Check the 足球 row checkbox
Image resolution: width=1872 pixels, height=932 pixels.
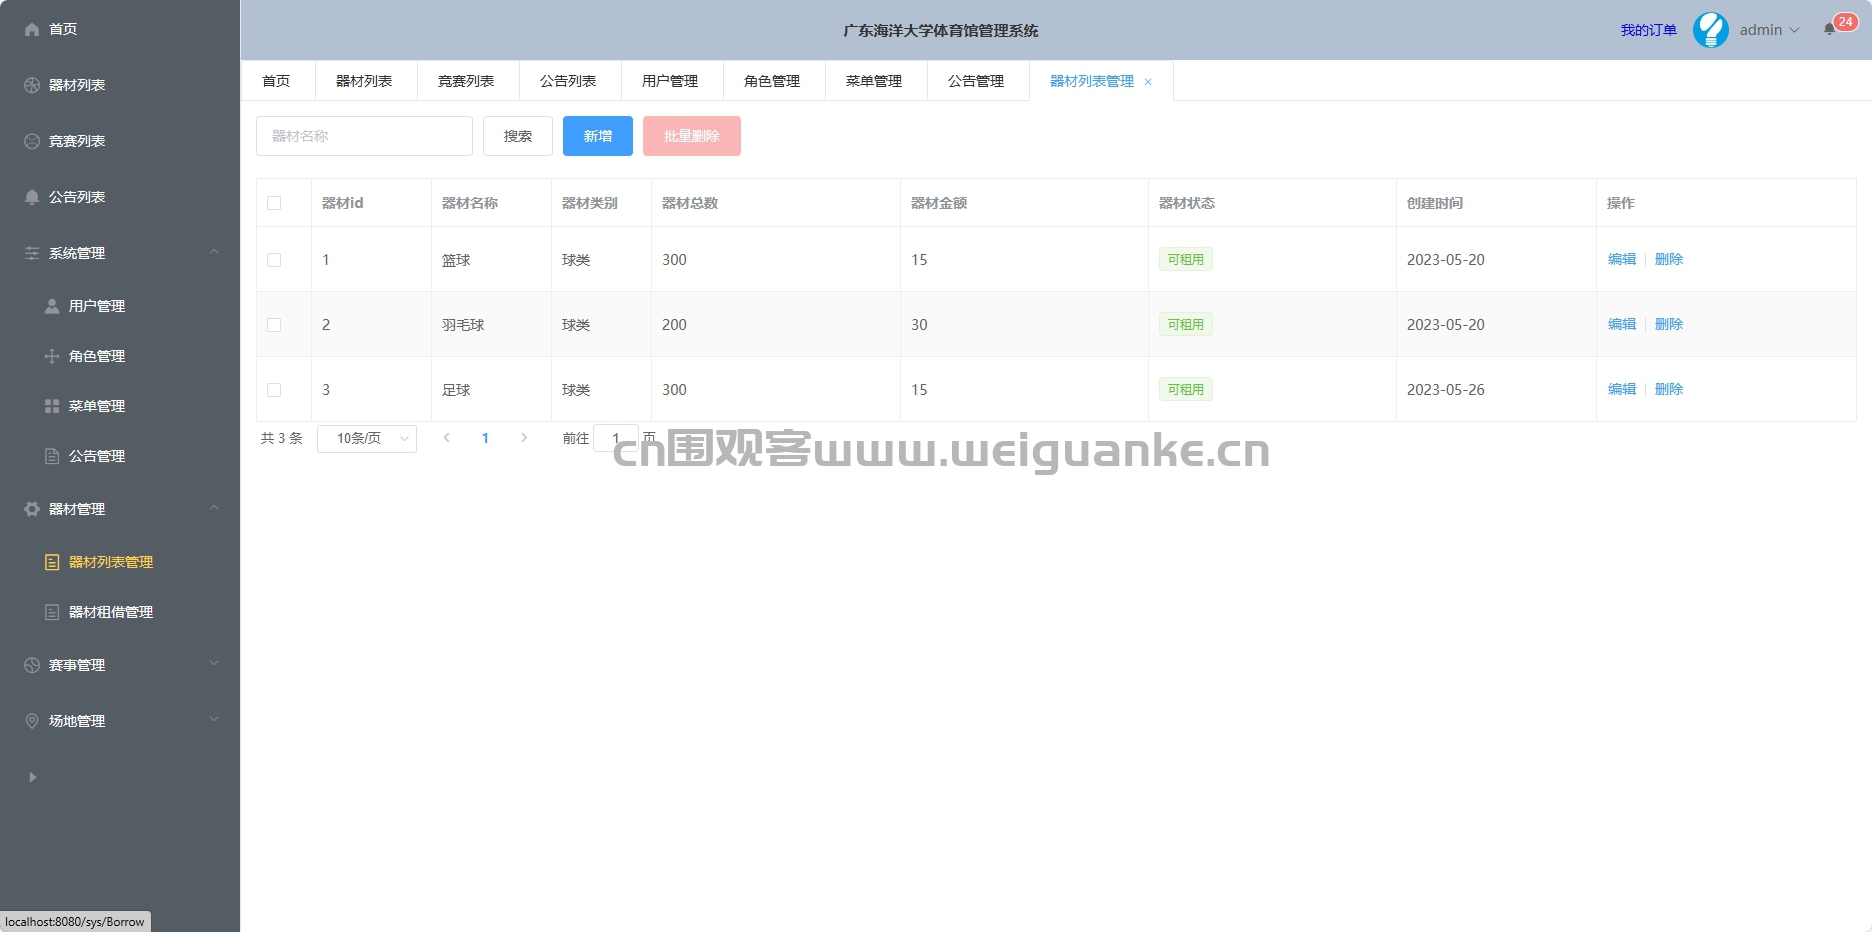pos(274,390)
